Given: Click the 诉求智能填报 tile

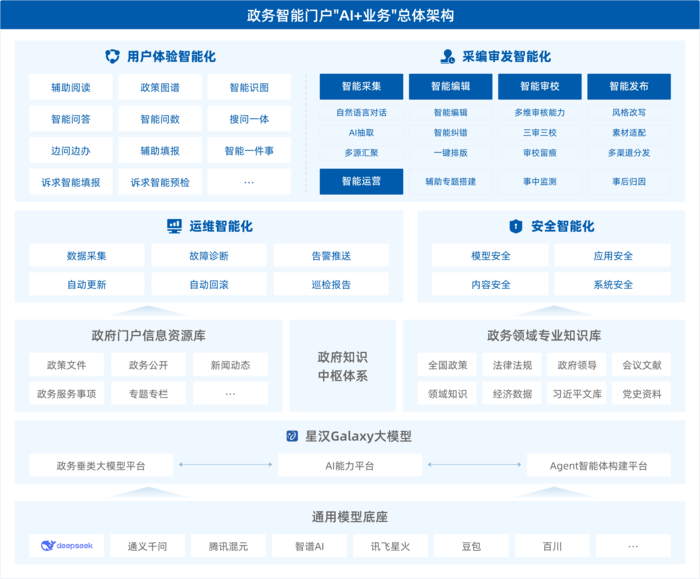Looking at the screenshot, I should coord(71,182).
